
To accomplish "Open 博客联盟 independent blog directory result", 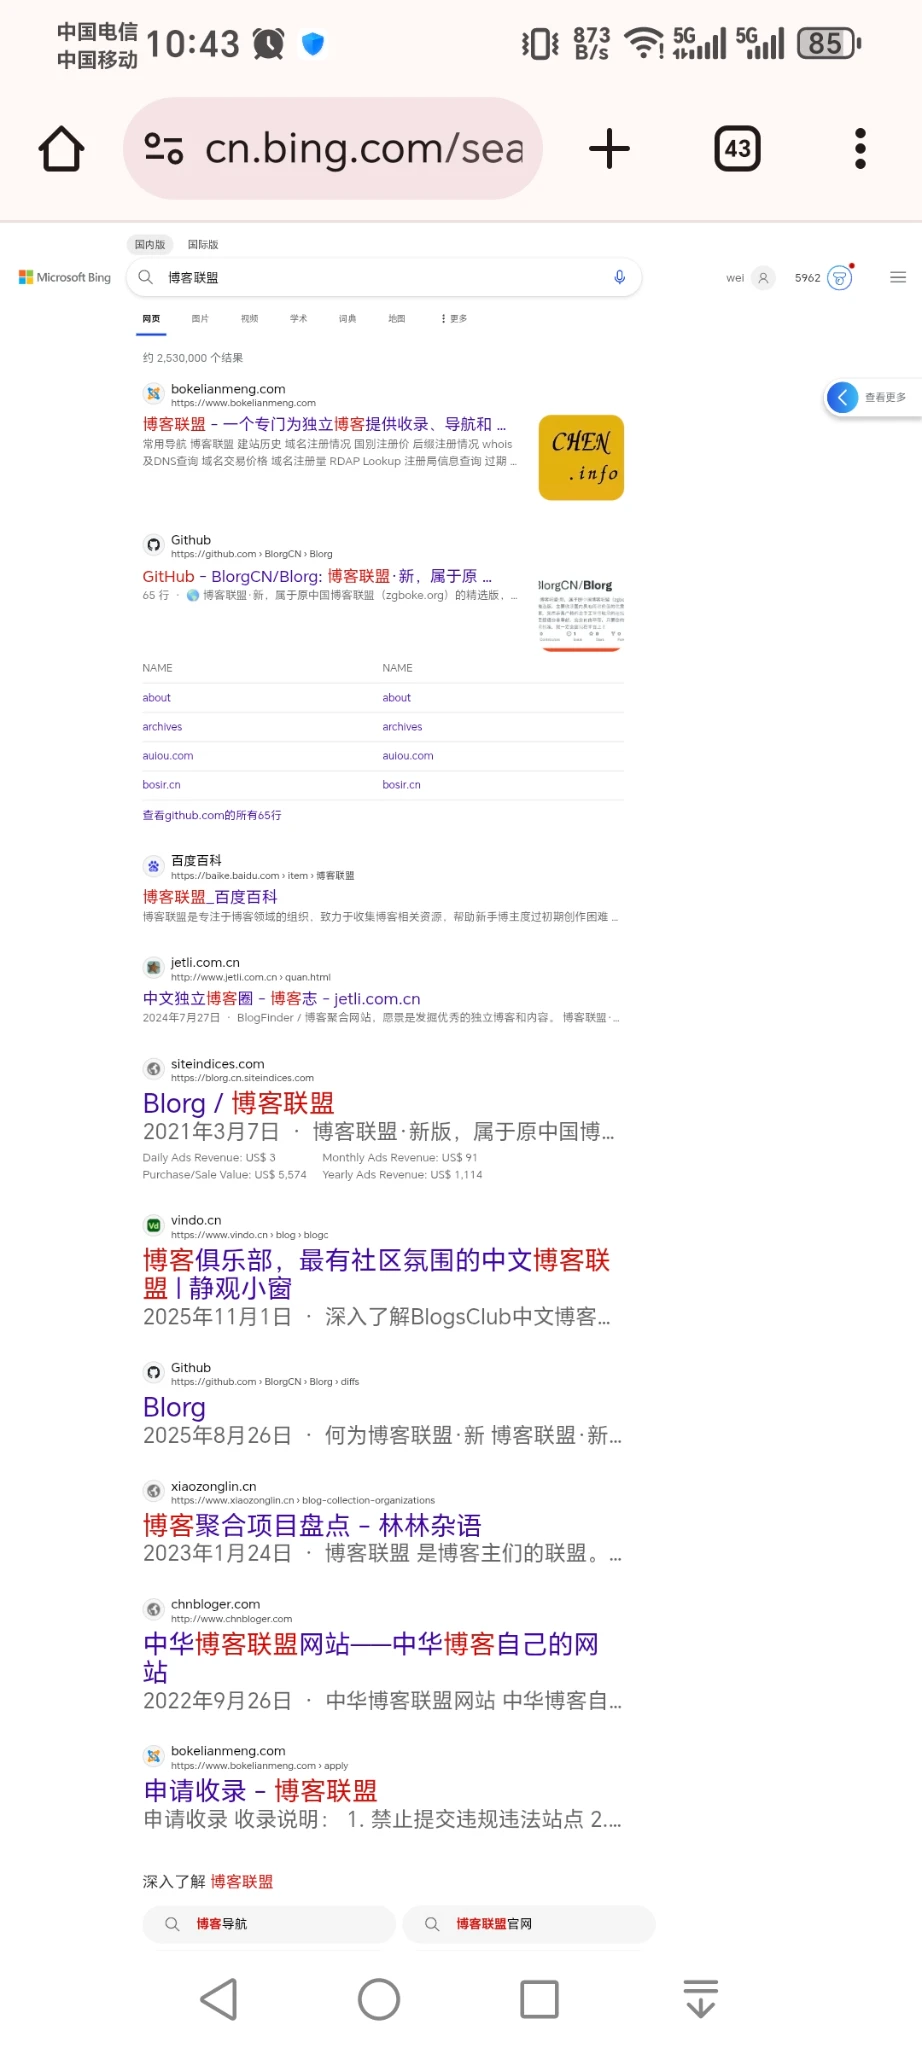I will click(324, 424).
